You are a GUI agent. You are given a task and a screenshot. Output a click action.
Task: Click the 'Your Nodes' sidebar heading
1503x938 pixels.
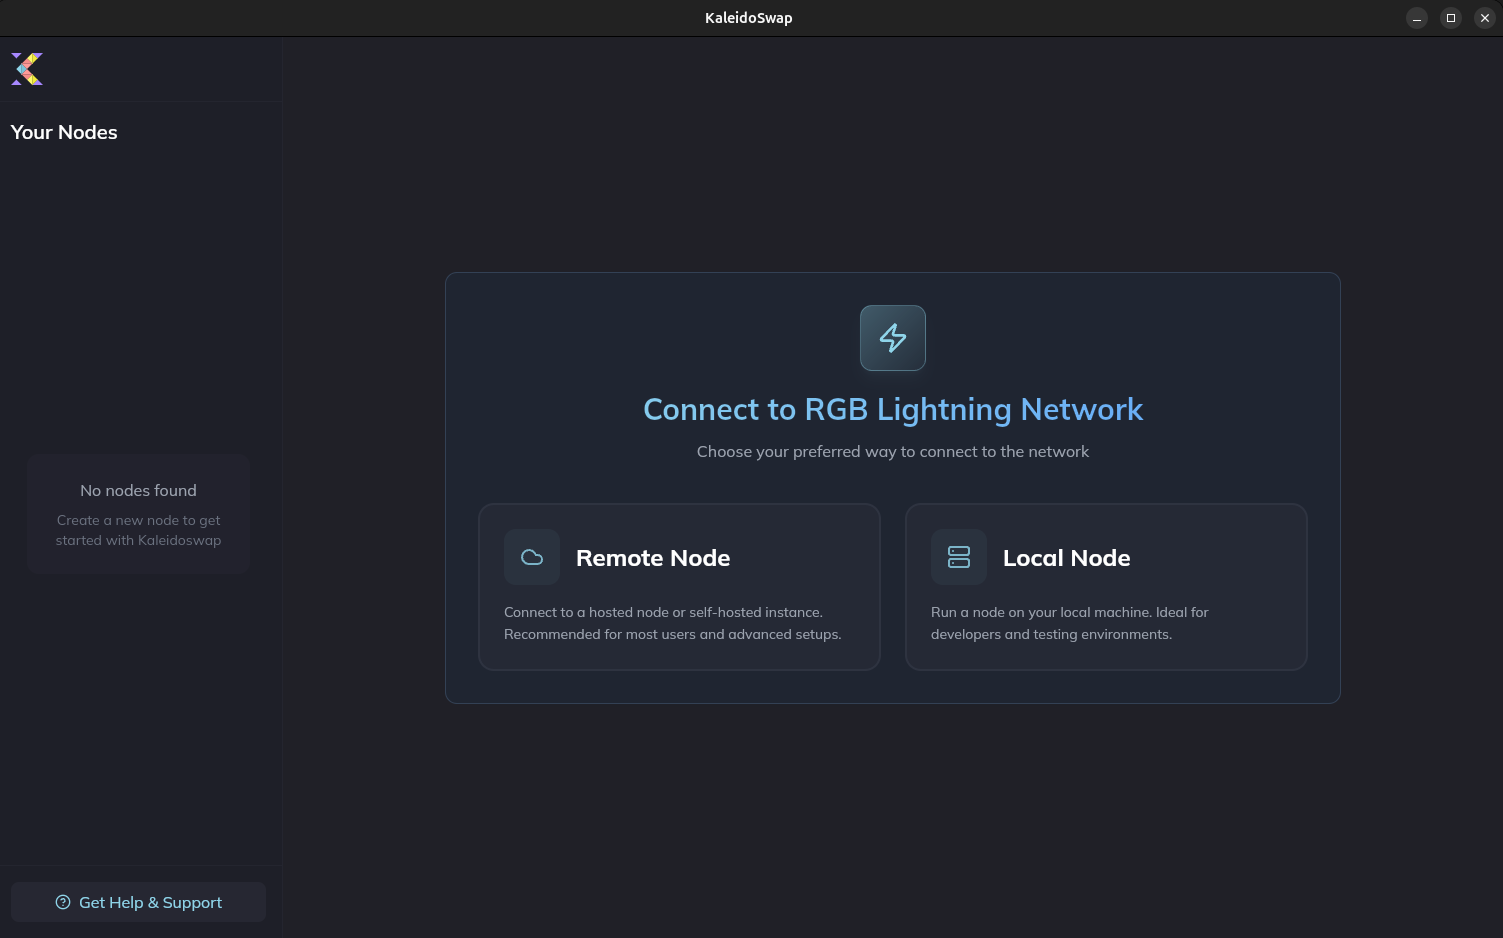(64, 132)
